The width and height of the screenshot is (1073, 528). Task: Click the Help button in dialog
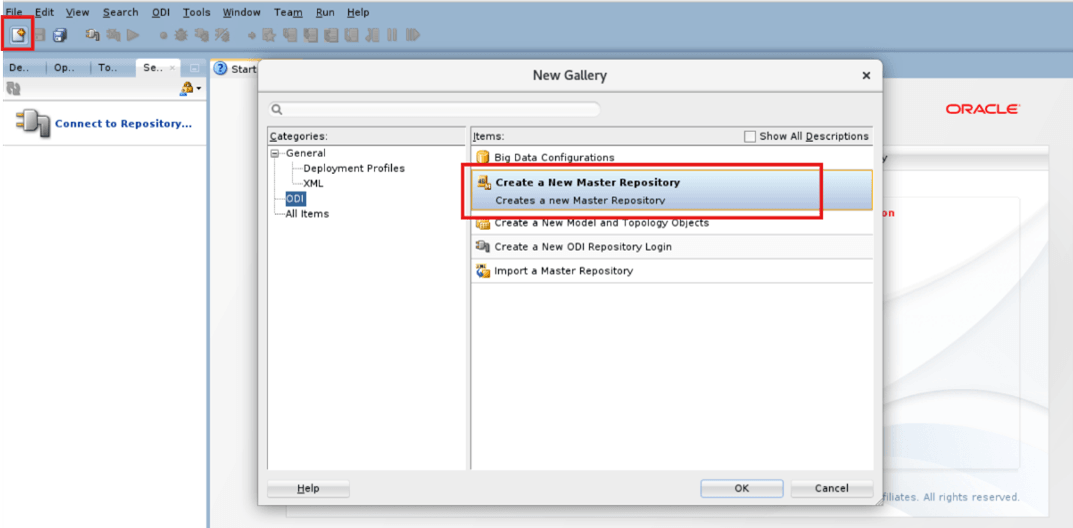point(308,488)
